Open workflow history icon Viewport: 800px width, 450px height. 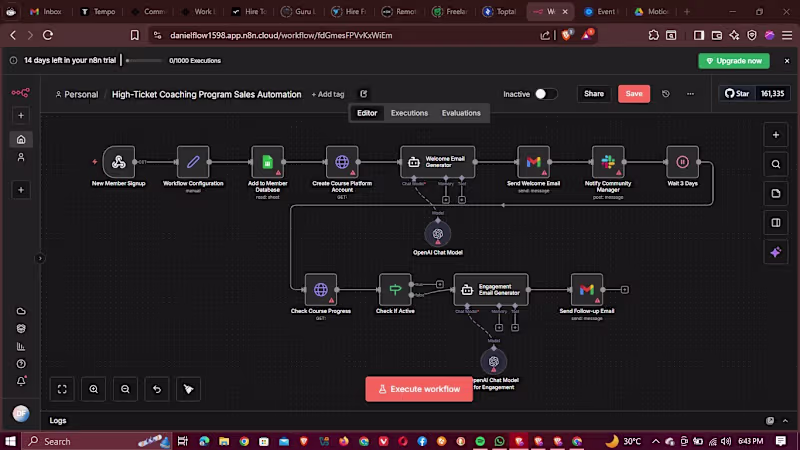(666, 94)
